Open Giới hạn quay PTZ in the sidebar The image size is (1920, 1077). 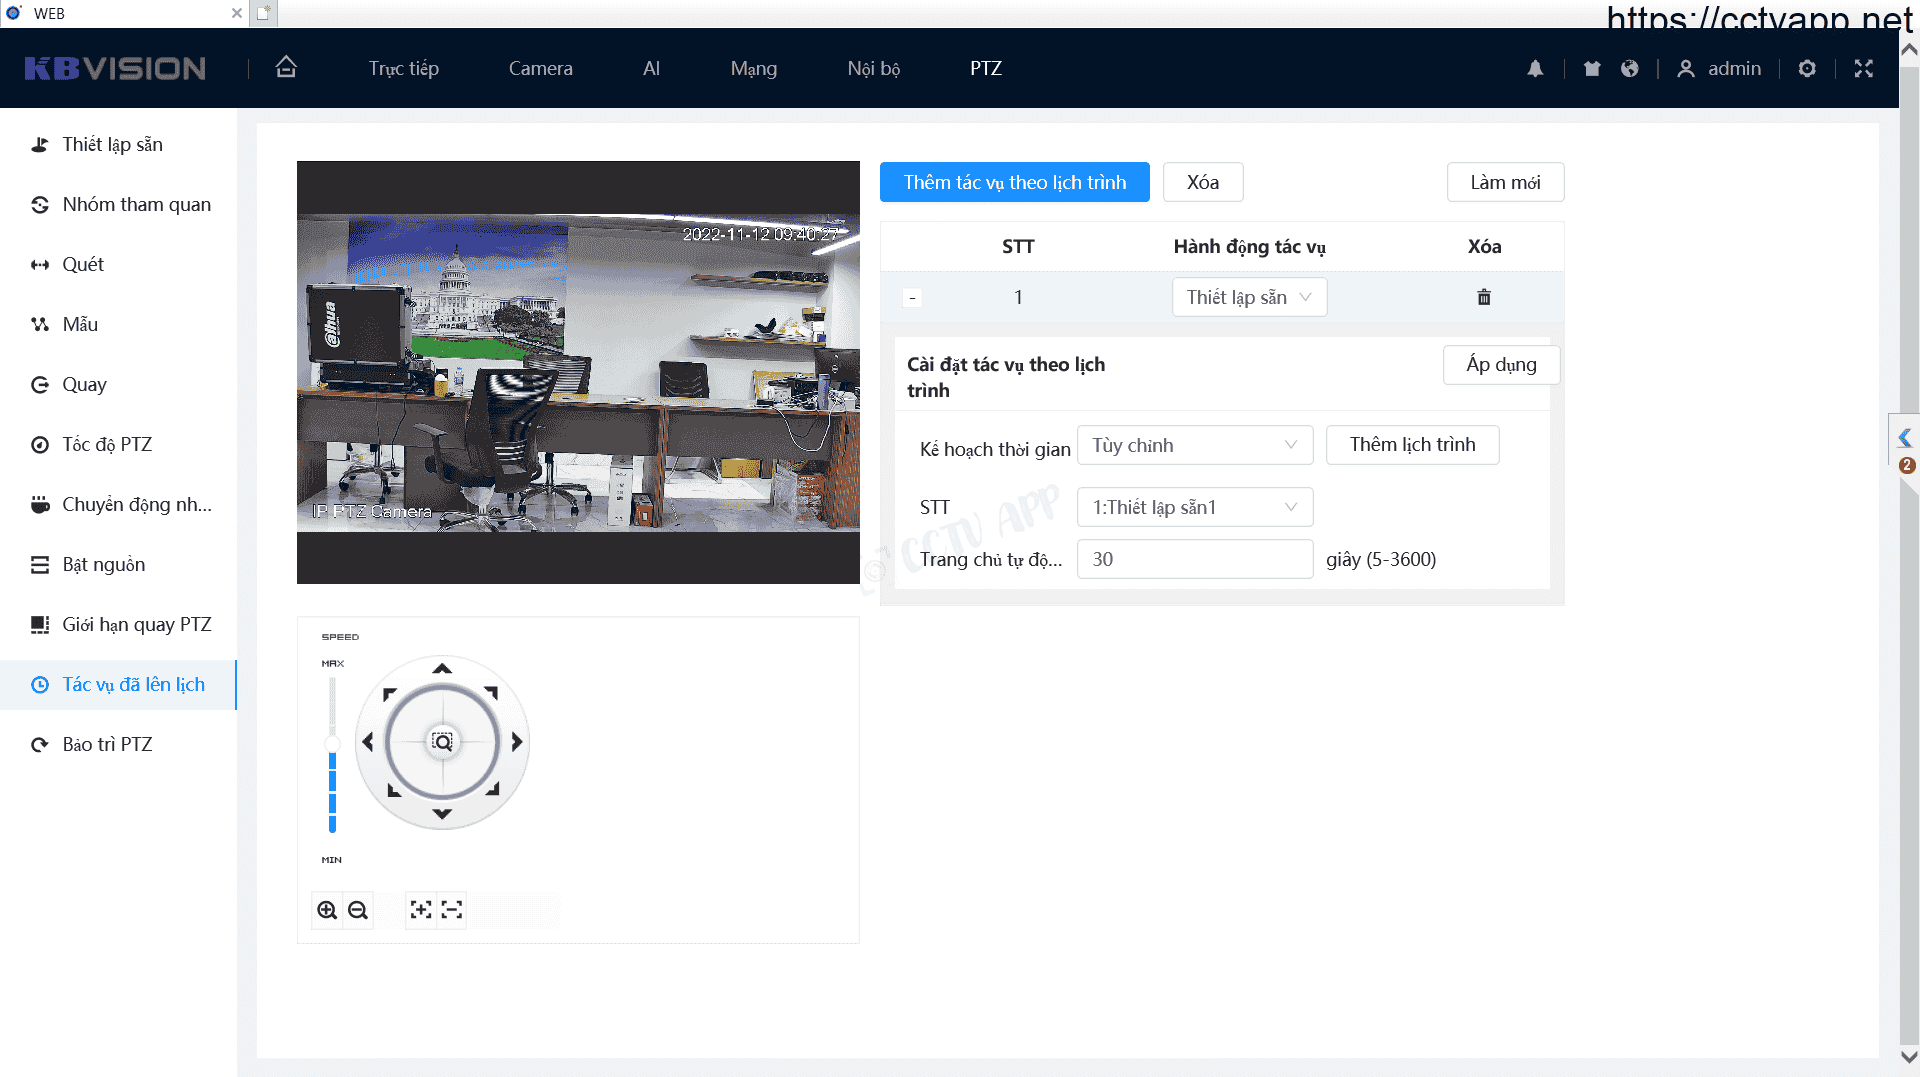tap(136, 624)
